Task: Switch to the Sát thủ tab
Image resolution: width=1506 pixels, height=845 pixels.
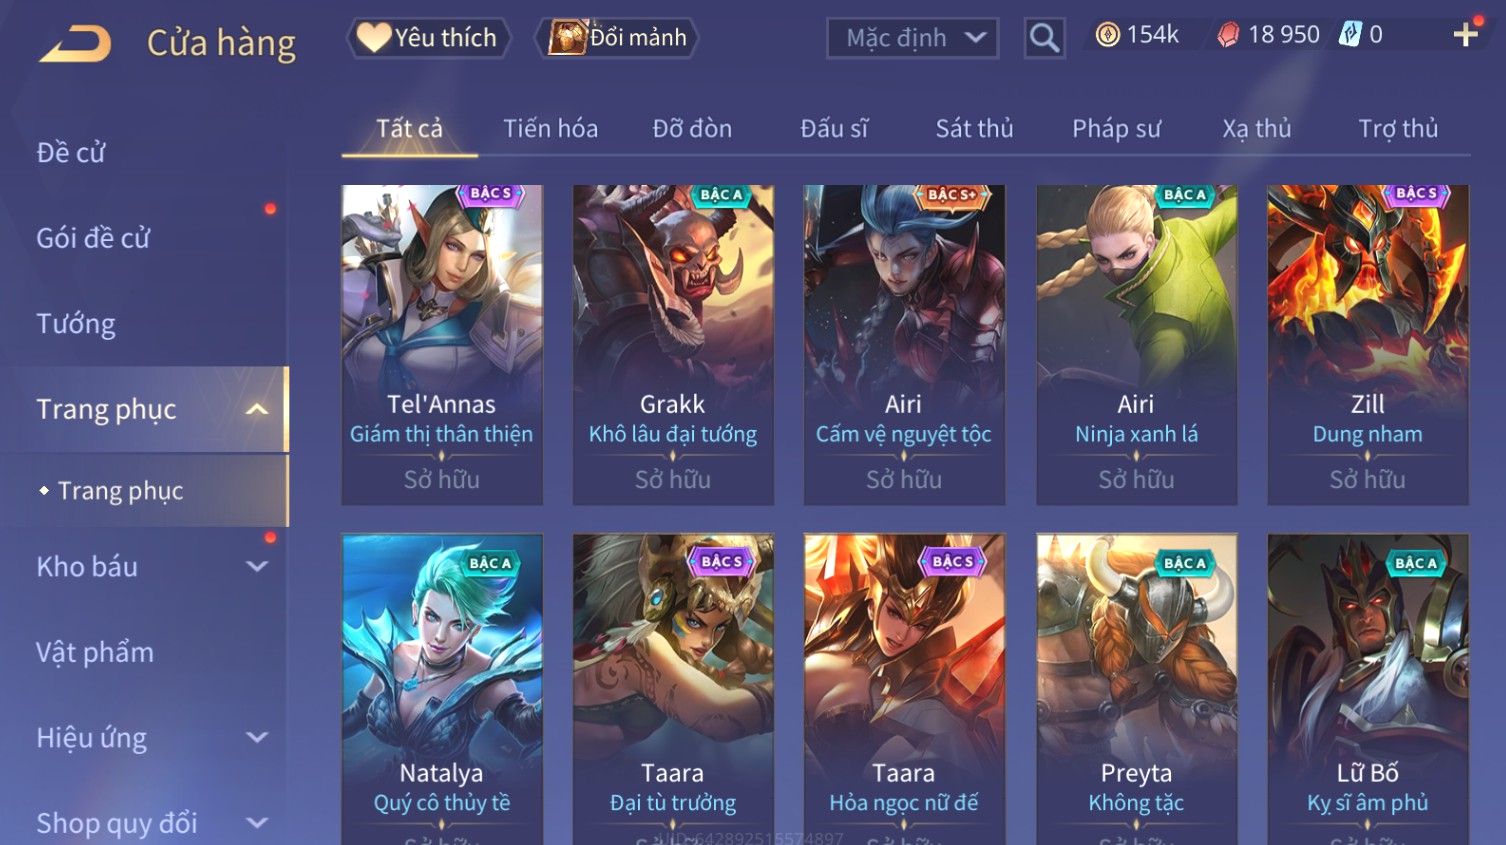Action: [974, 128]
